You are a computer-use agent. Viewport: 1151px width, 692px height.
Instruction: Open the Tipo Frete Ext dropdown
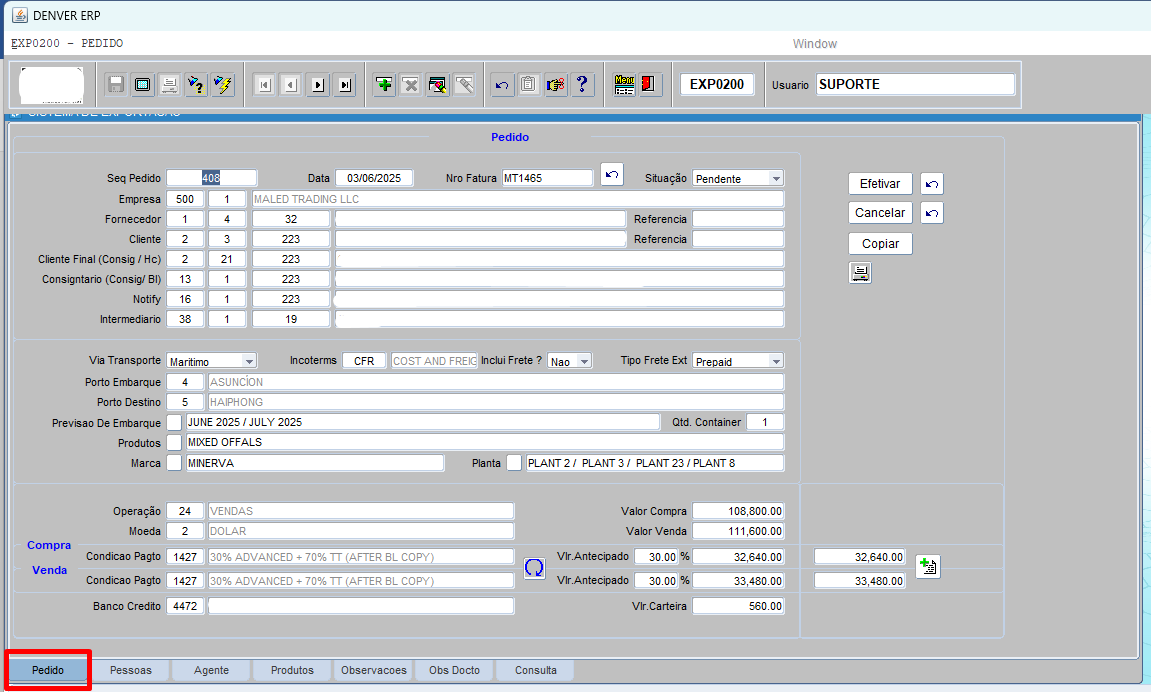click(x=775, y=361)
